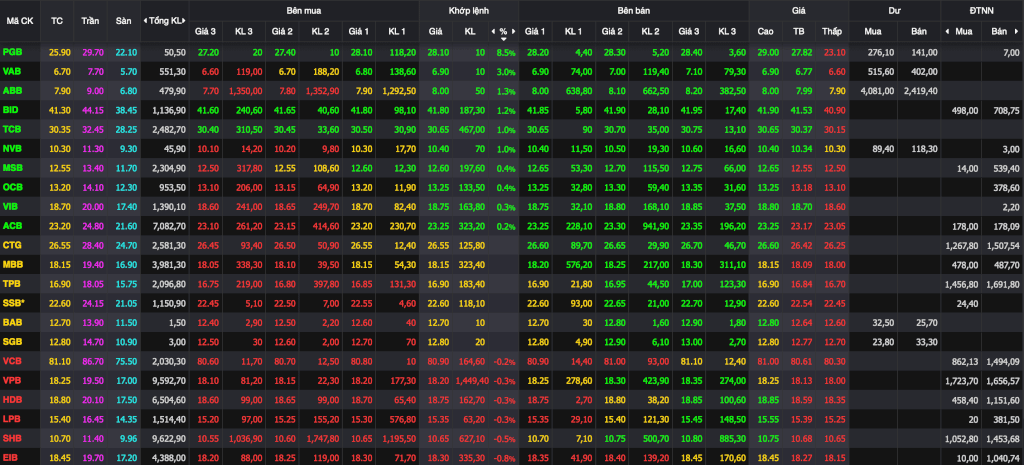The width and height of the screenshot is (1024, 465).
Task: Select TPB foreign sell value 1,691,80
Action: (1002, 284)
